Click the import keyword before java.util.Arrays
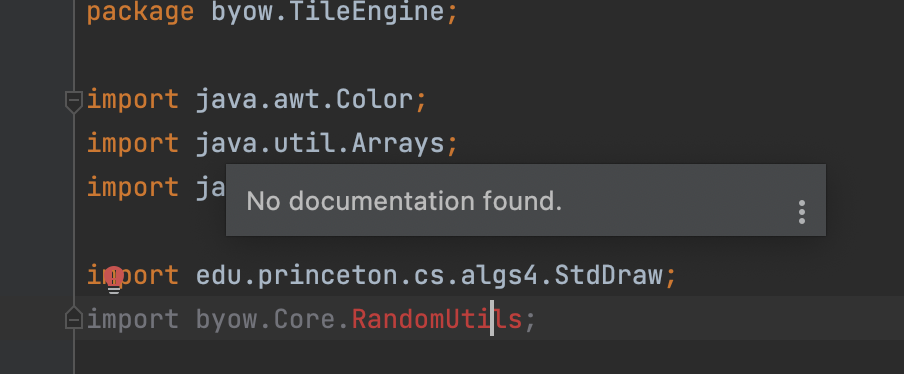Image resolution: width=904 pixels, height=374 pixels. coord(133,145)
